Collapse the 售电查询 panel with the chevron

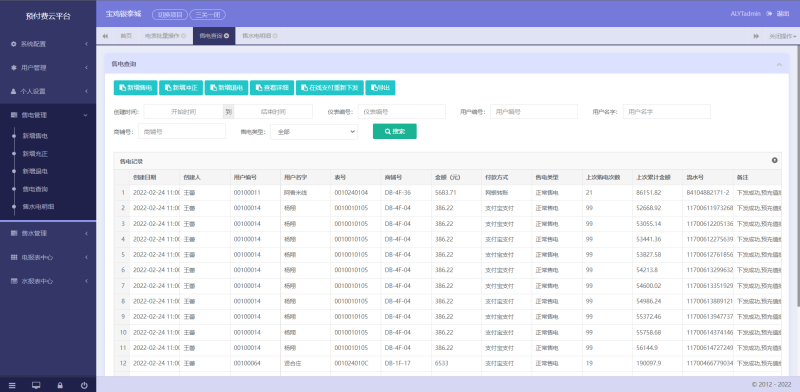click(779, 64)
